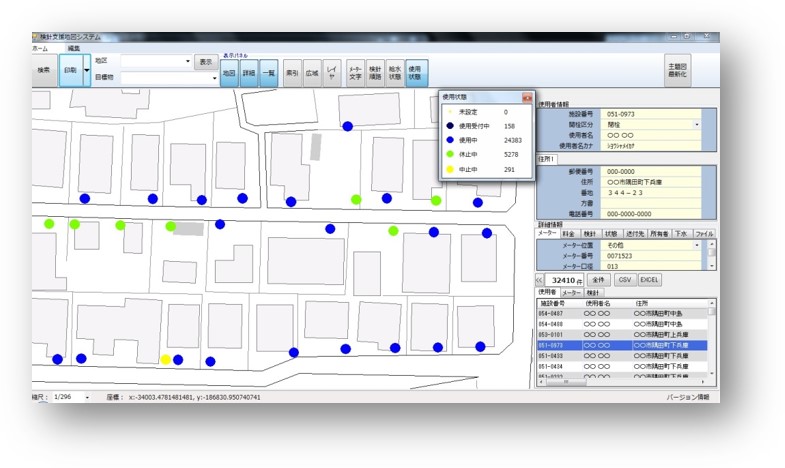Click the 使用受付中 dark blue legend dot

pyautogui.click(x=450, y=126)
